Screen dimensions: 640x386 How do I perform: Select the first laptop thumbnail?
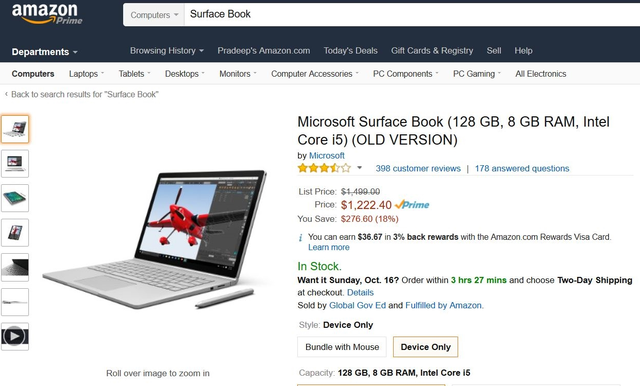coord(15,129)
